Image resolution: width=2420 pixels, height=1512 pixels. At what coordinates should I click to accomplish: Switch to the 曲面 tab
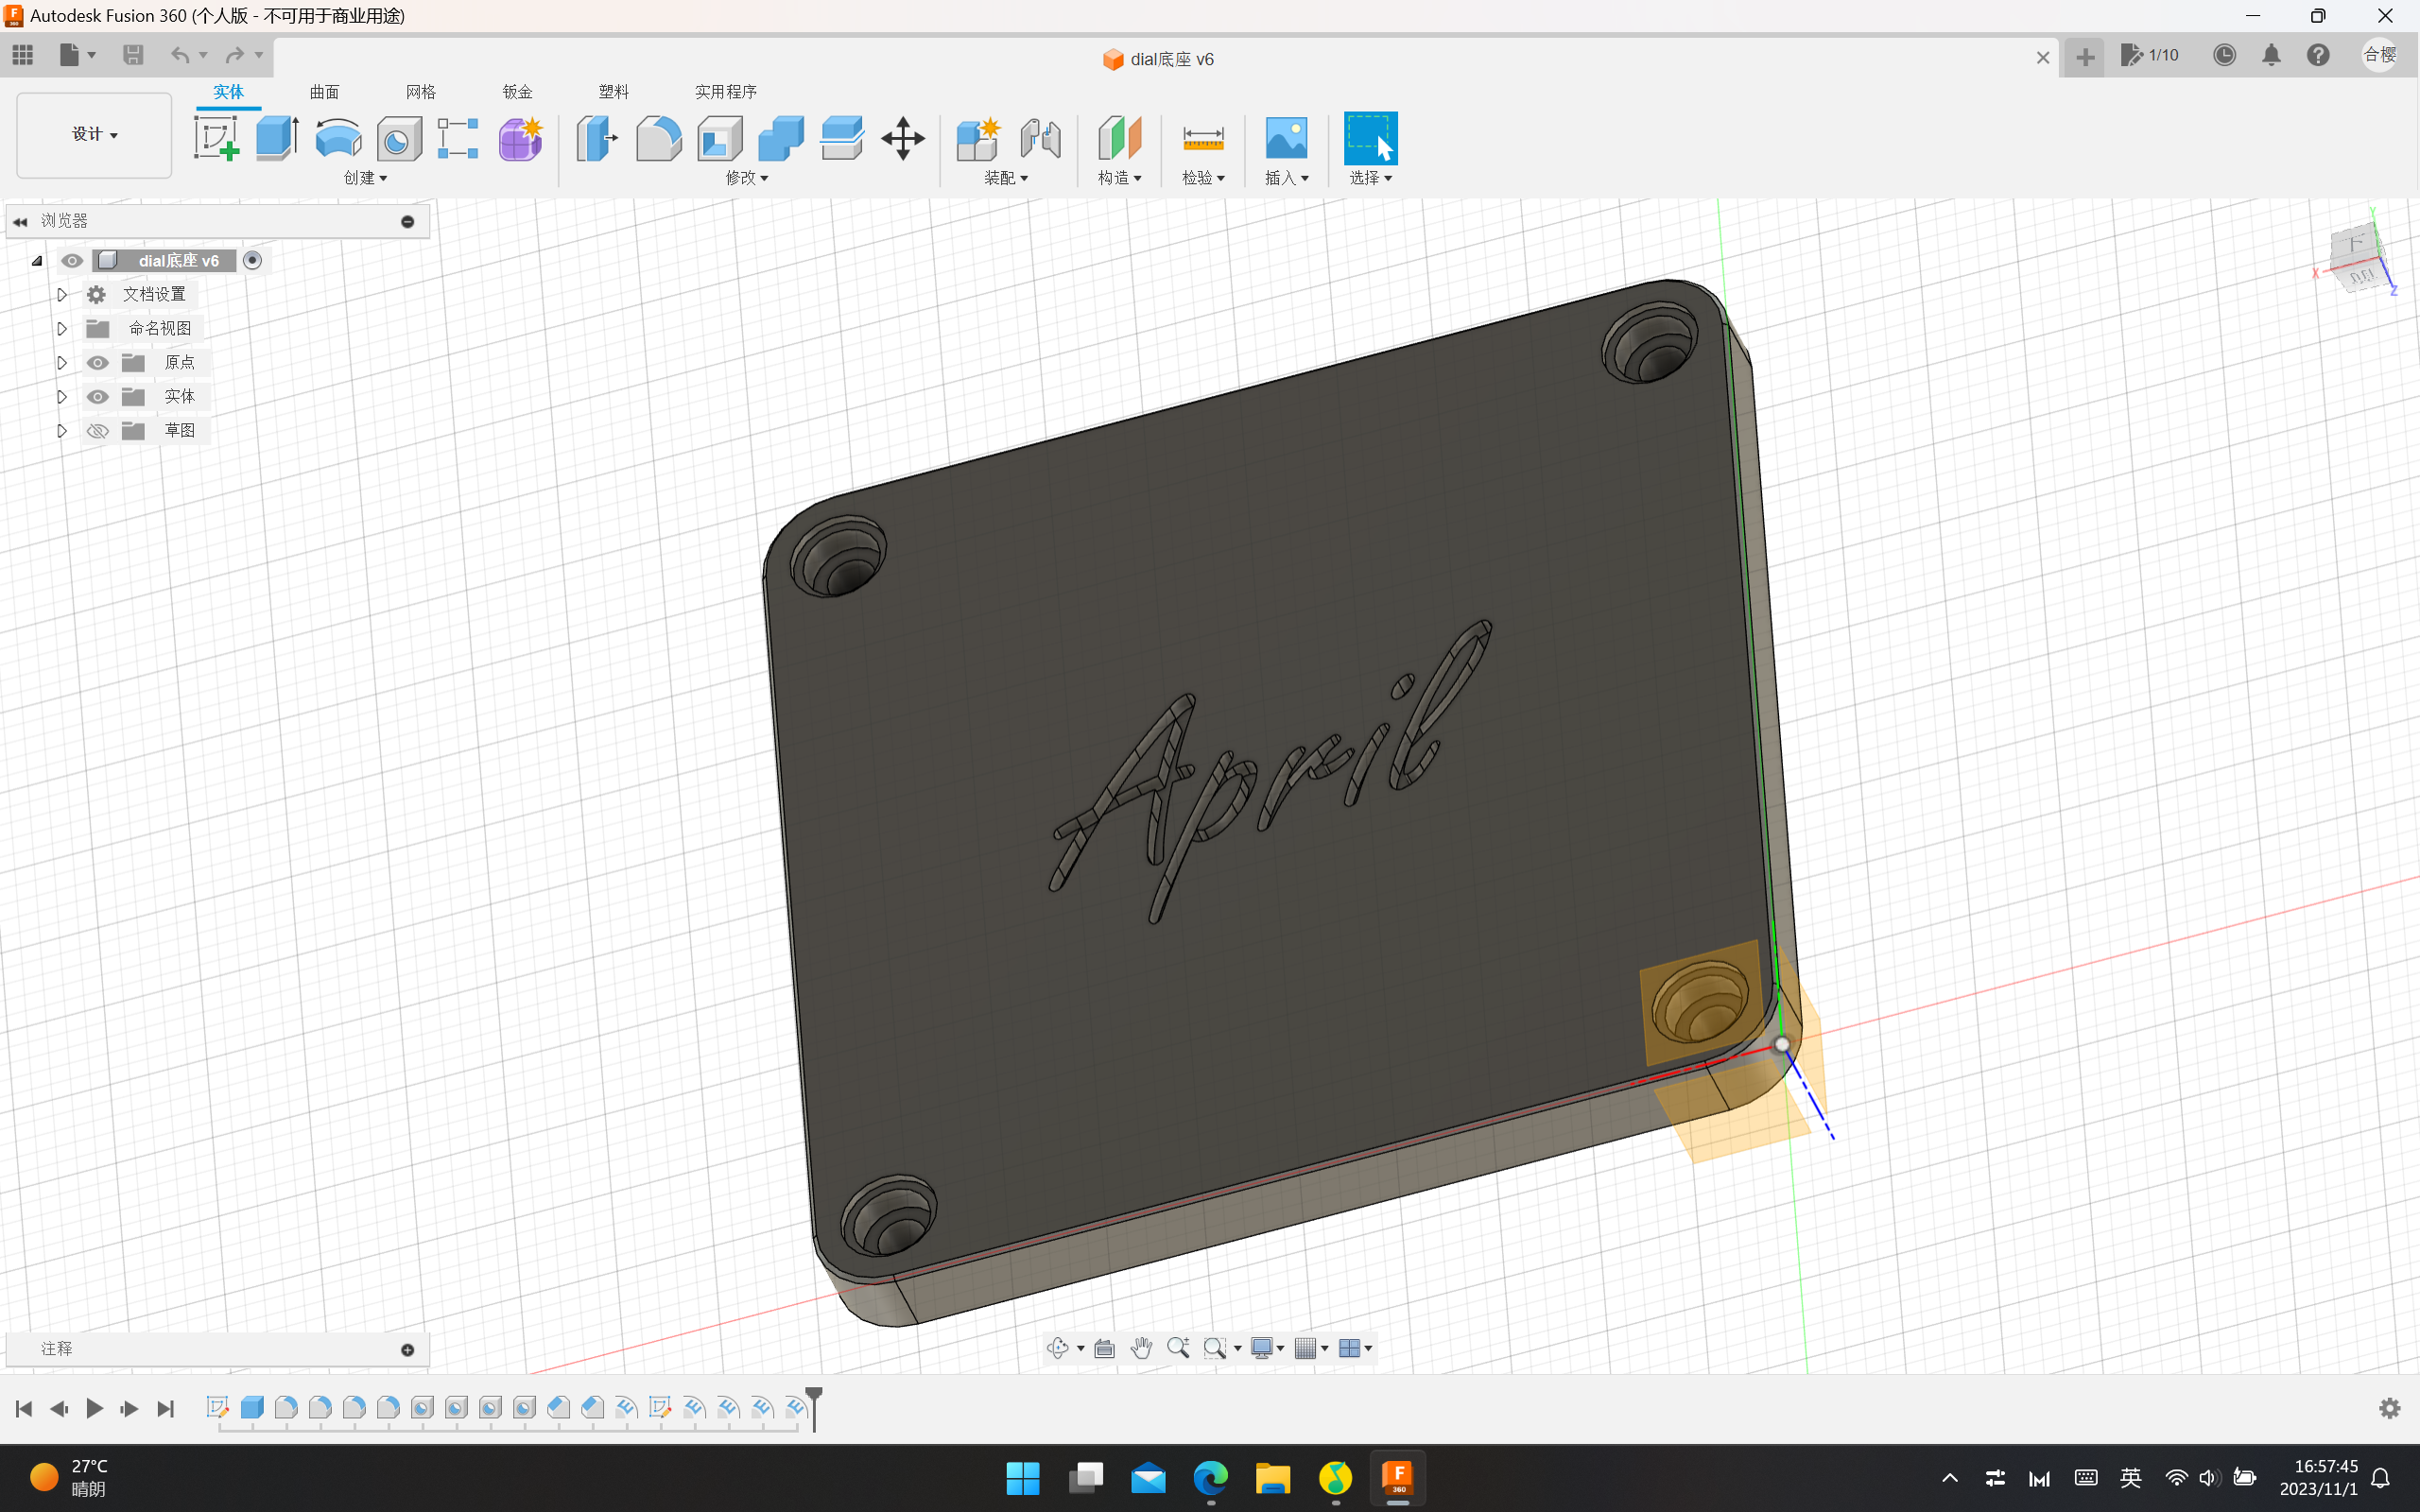click(x=324, y=92)
